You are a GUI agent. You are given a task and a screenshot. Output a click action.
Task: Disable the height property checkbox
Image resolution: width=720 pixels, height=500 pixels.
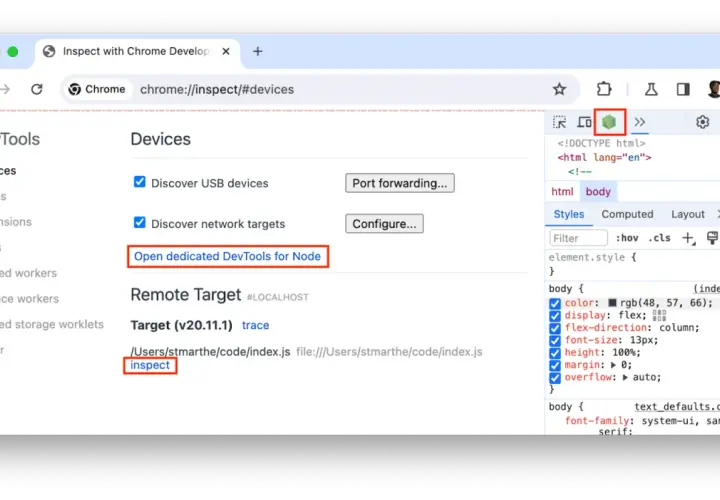(555, 353)
